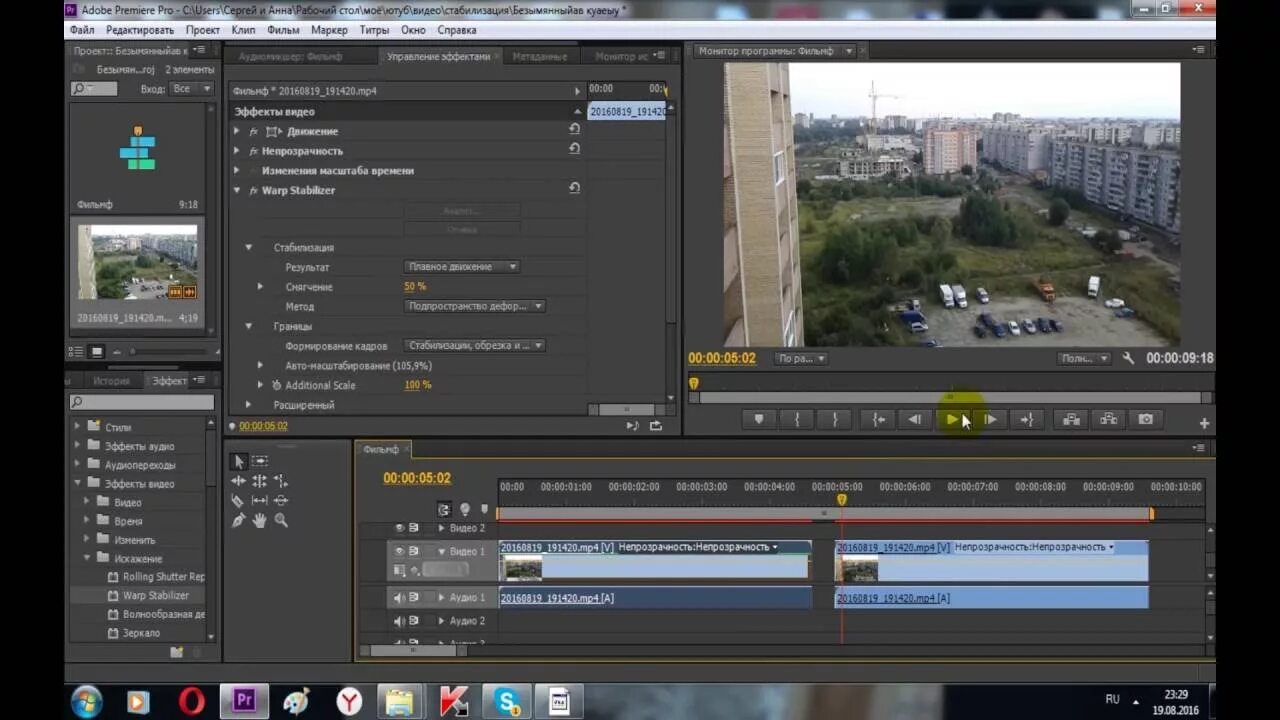The image size is (1280, 720).
Task: Toggle Видео 1 track visibility eye
Action: (399, 551)
